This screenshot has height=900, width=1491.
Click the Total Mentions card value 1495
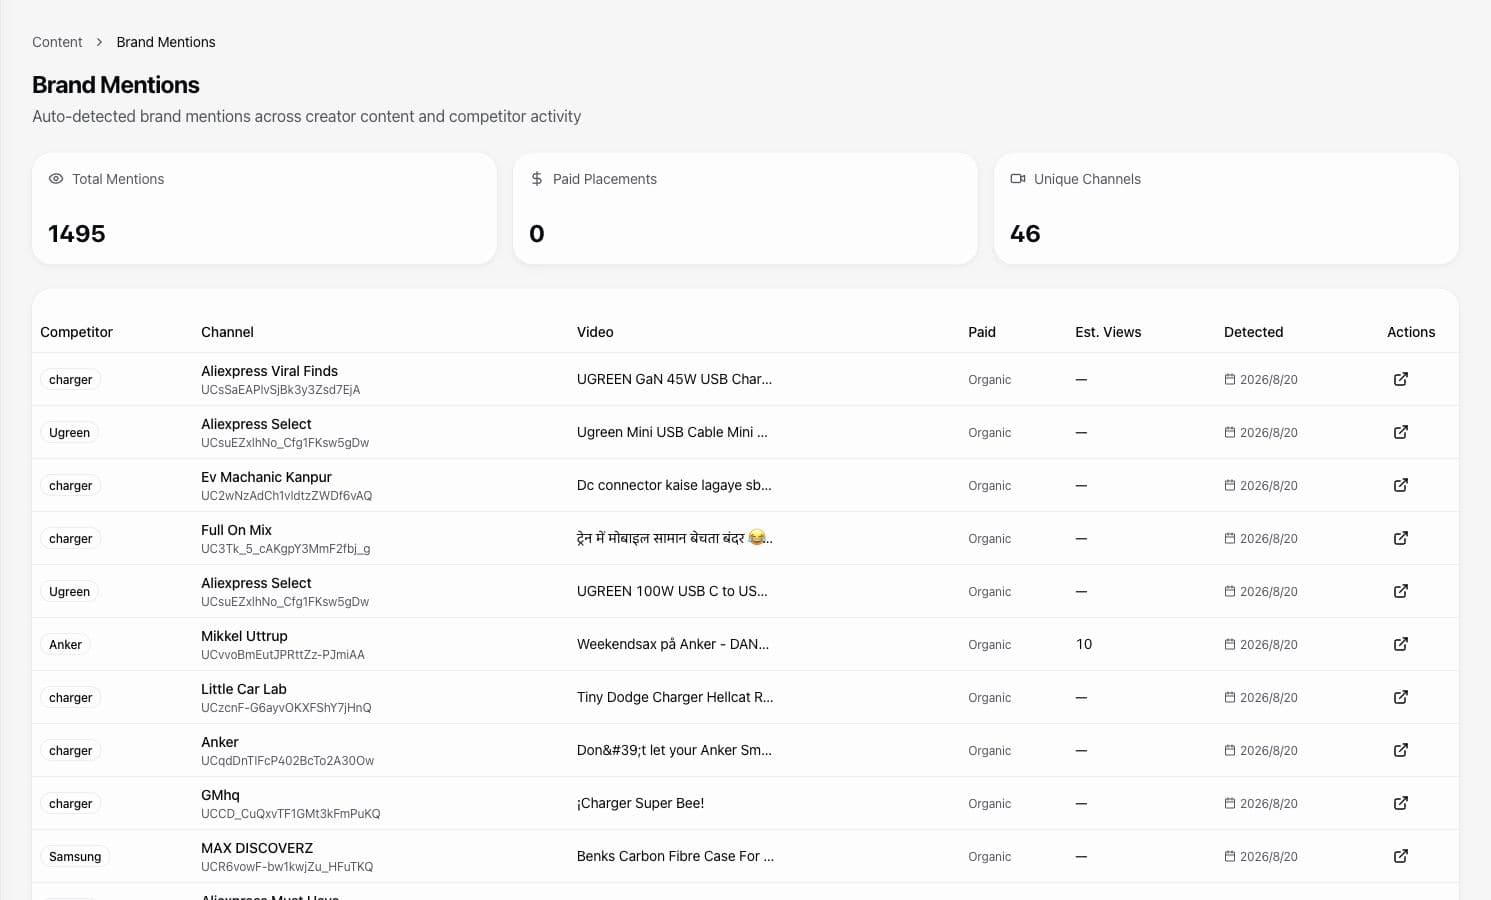pyautogui.click(x=77, y=234)
